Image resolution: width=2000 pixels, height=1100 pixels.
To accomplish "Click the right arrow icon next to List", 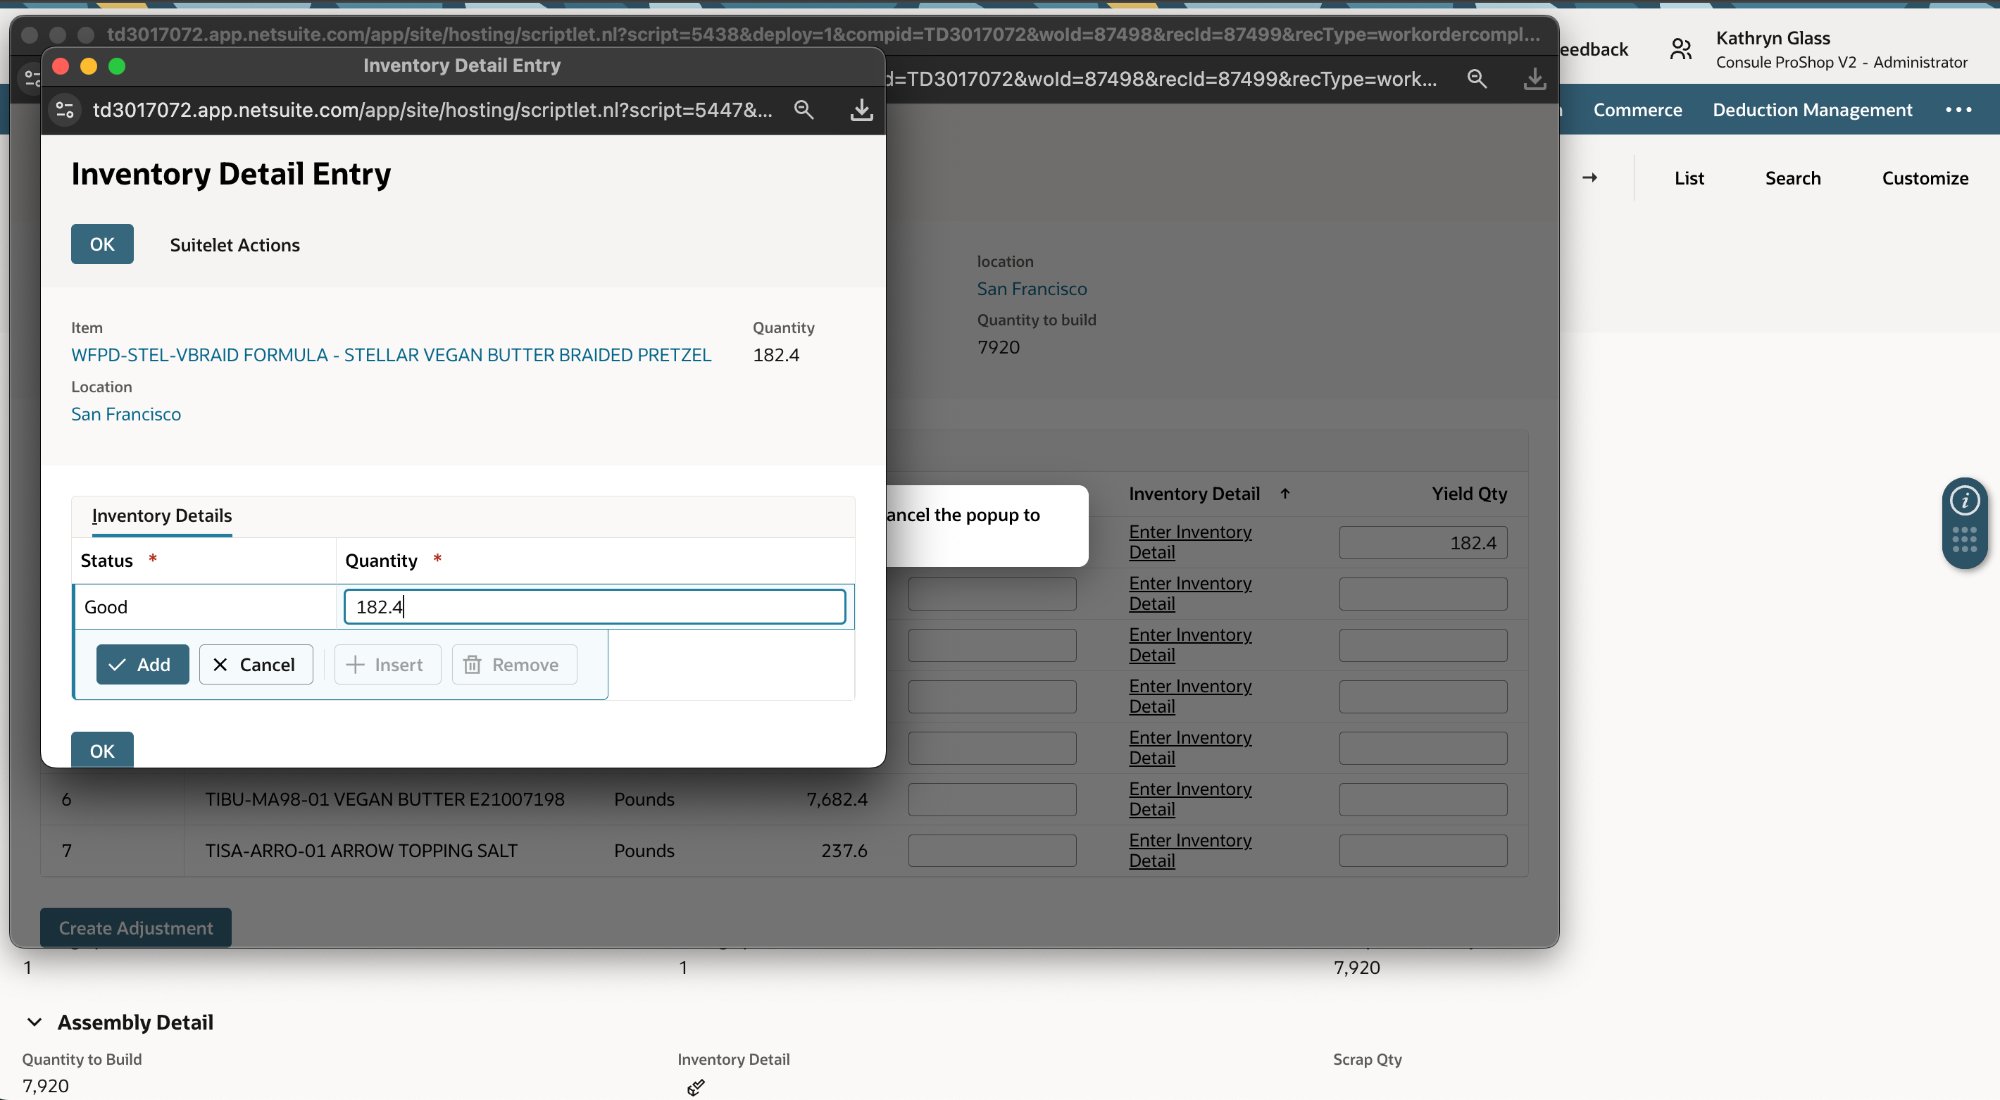I will (1589, 178).
